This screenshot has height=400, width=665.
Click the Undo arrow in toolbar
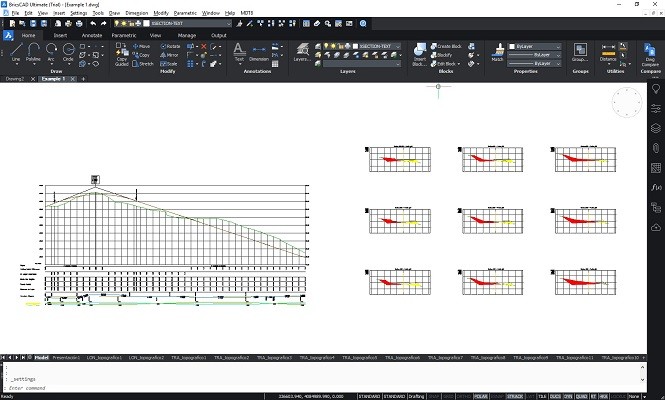tap(93, 24)
